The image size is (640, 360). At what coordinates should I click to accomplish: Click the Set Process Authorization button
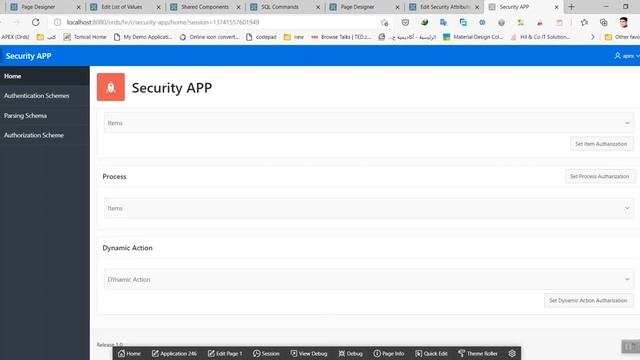tap(600, 176)
